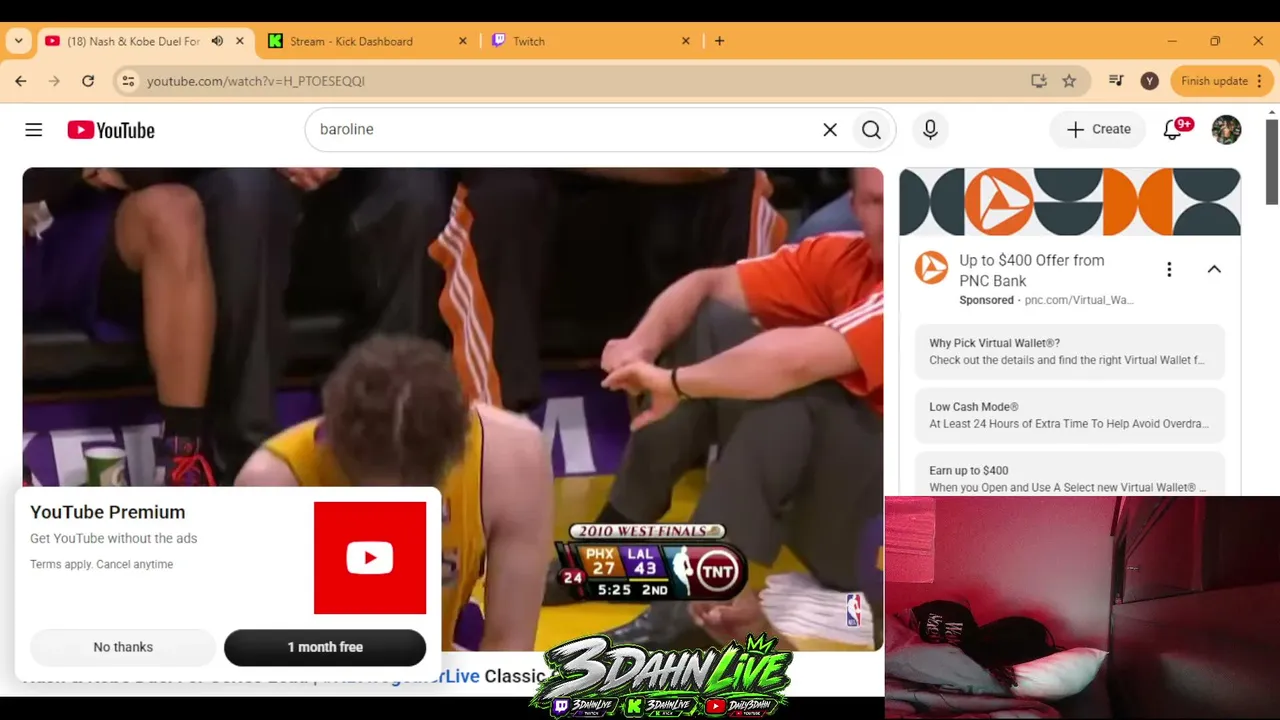Start voice search with the microphone

[930, 130]
